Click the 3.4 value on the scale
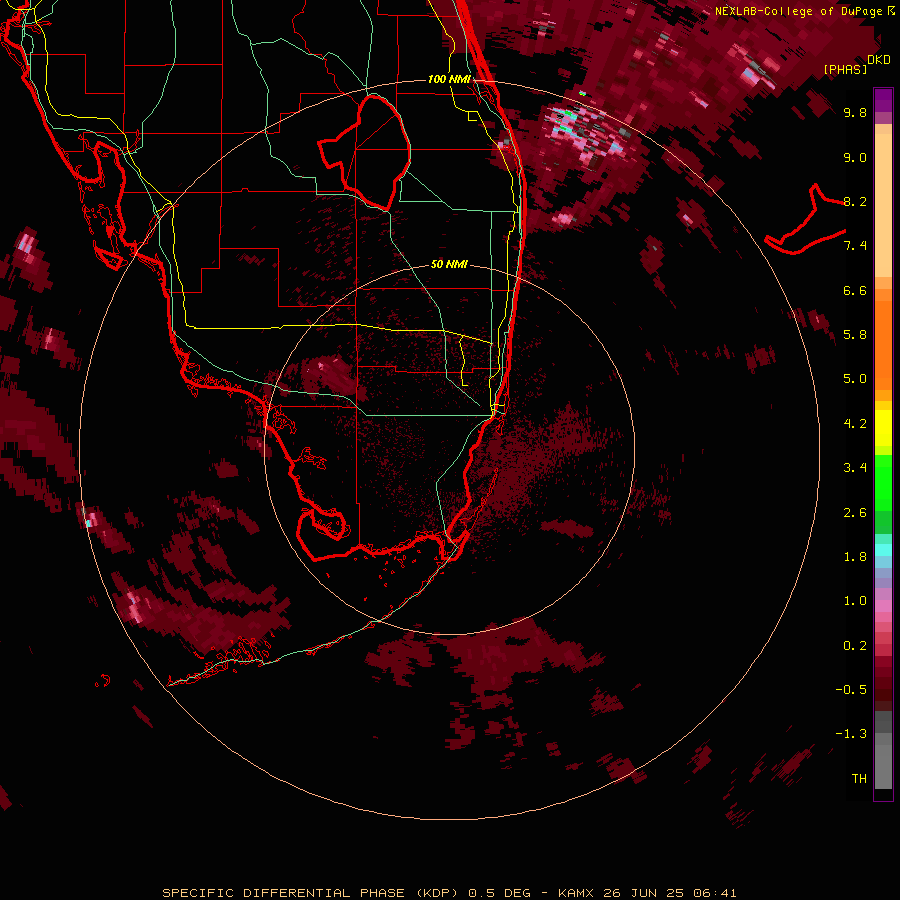 [855, 468]
